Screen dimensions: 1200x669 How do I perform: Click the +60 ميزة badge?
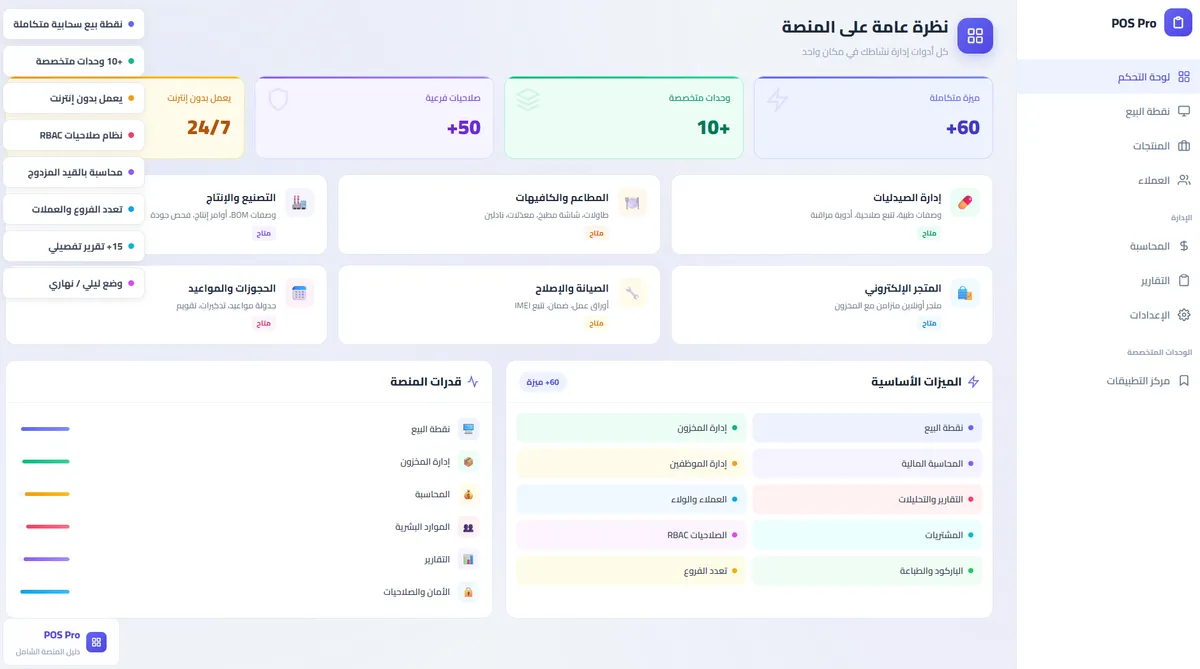(543, 382)
